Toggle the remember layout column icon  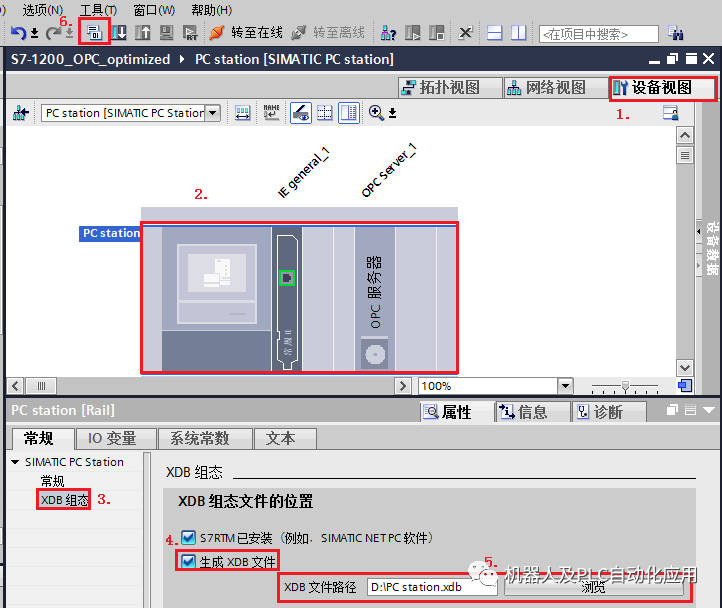pos(349,113)
